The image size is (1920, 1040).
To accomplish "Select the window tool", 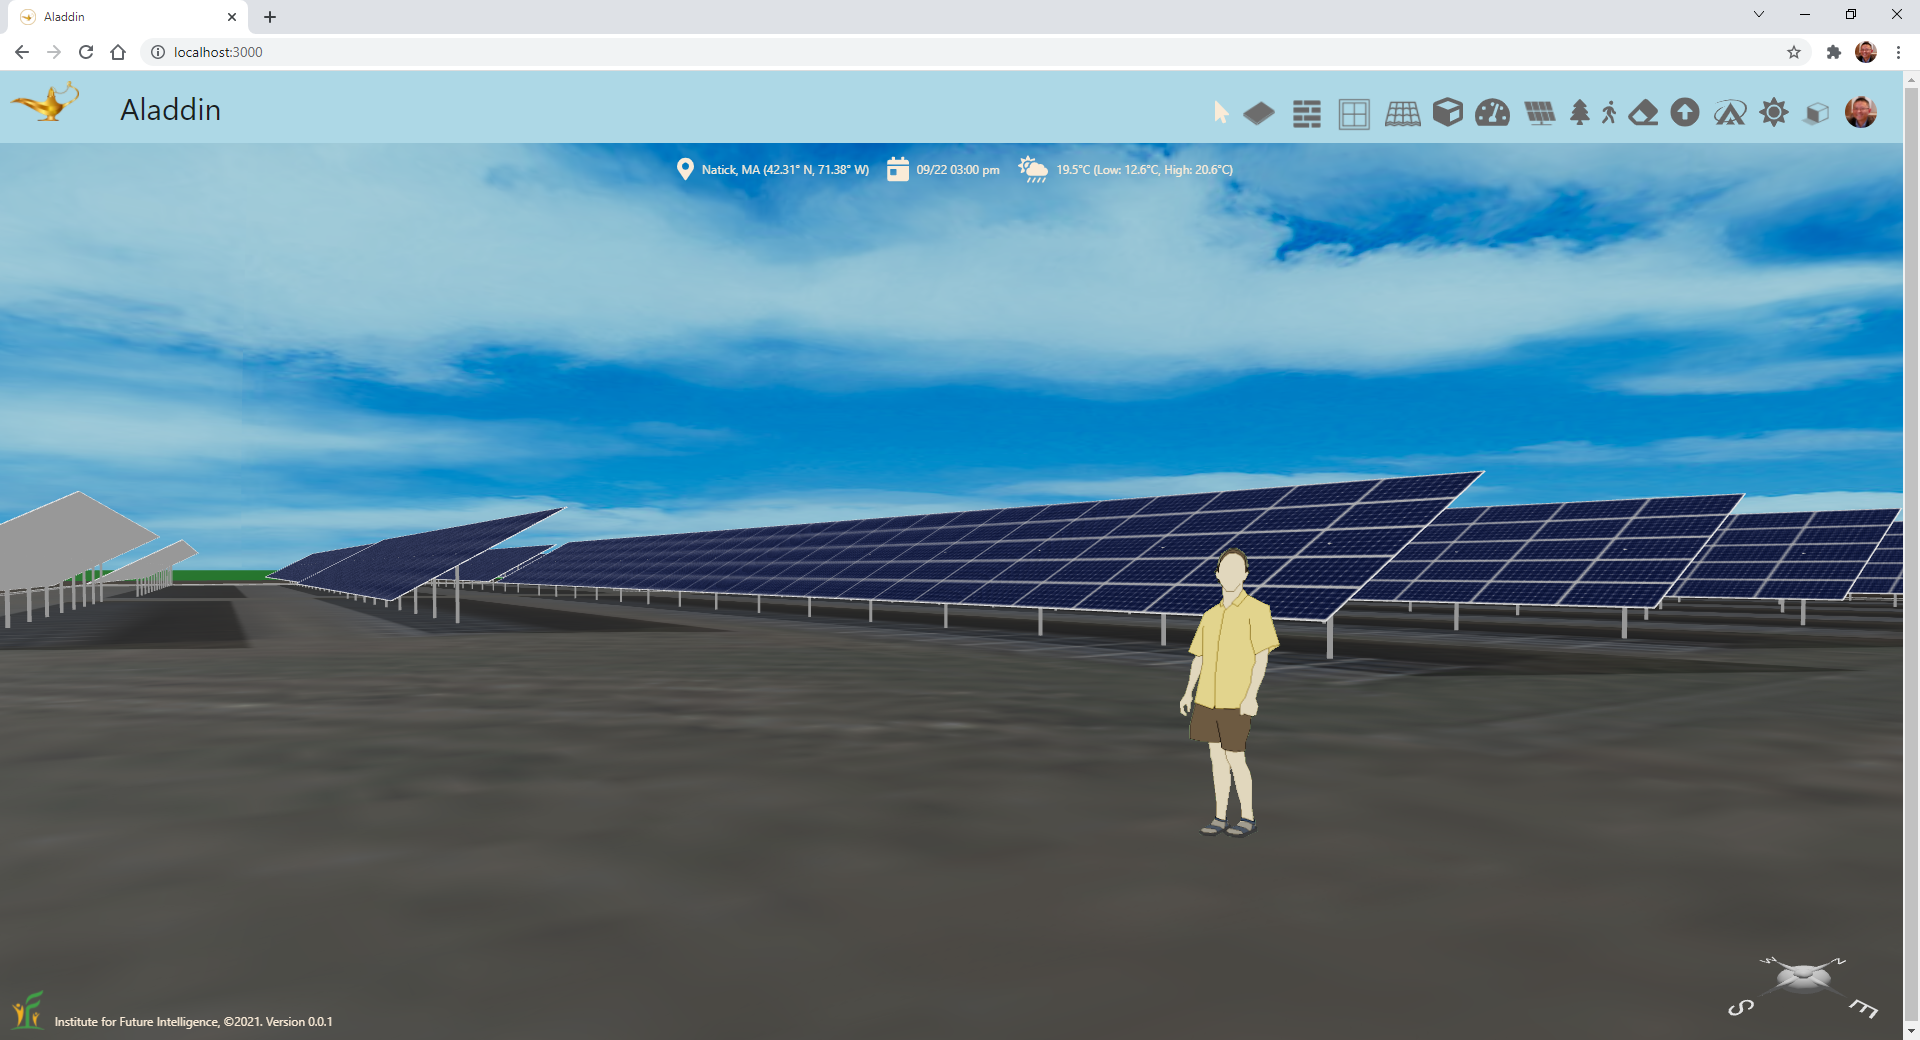I will pyautogui.click(x=1354, y=114).
